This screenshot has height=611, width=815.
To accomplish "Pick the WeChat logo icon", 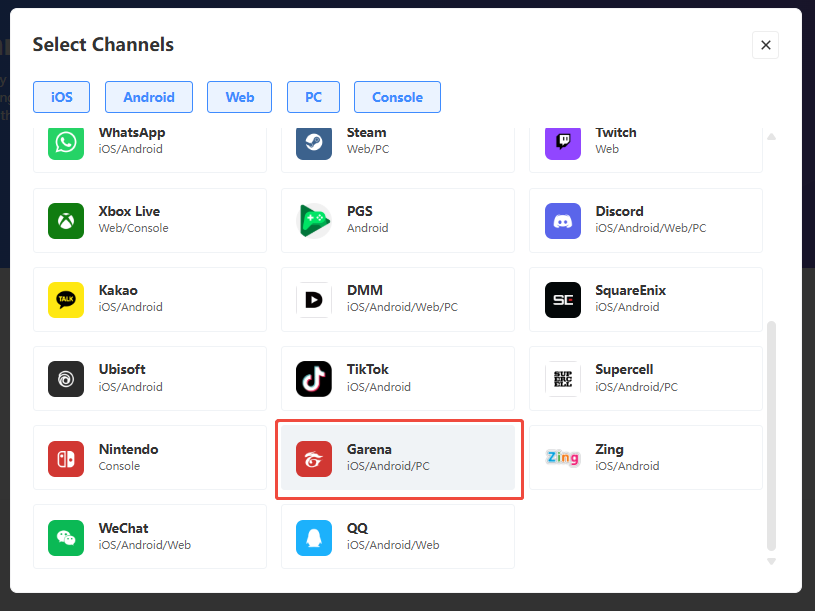I will coord(66,538).
